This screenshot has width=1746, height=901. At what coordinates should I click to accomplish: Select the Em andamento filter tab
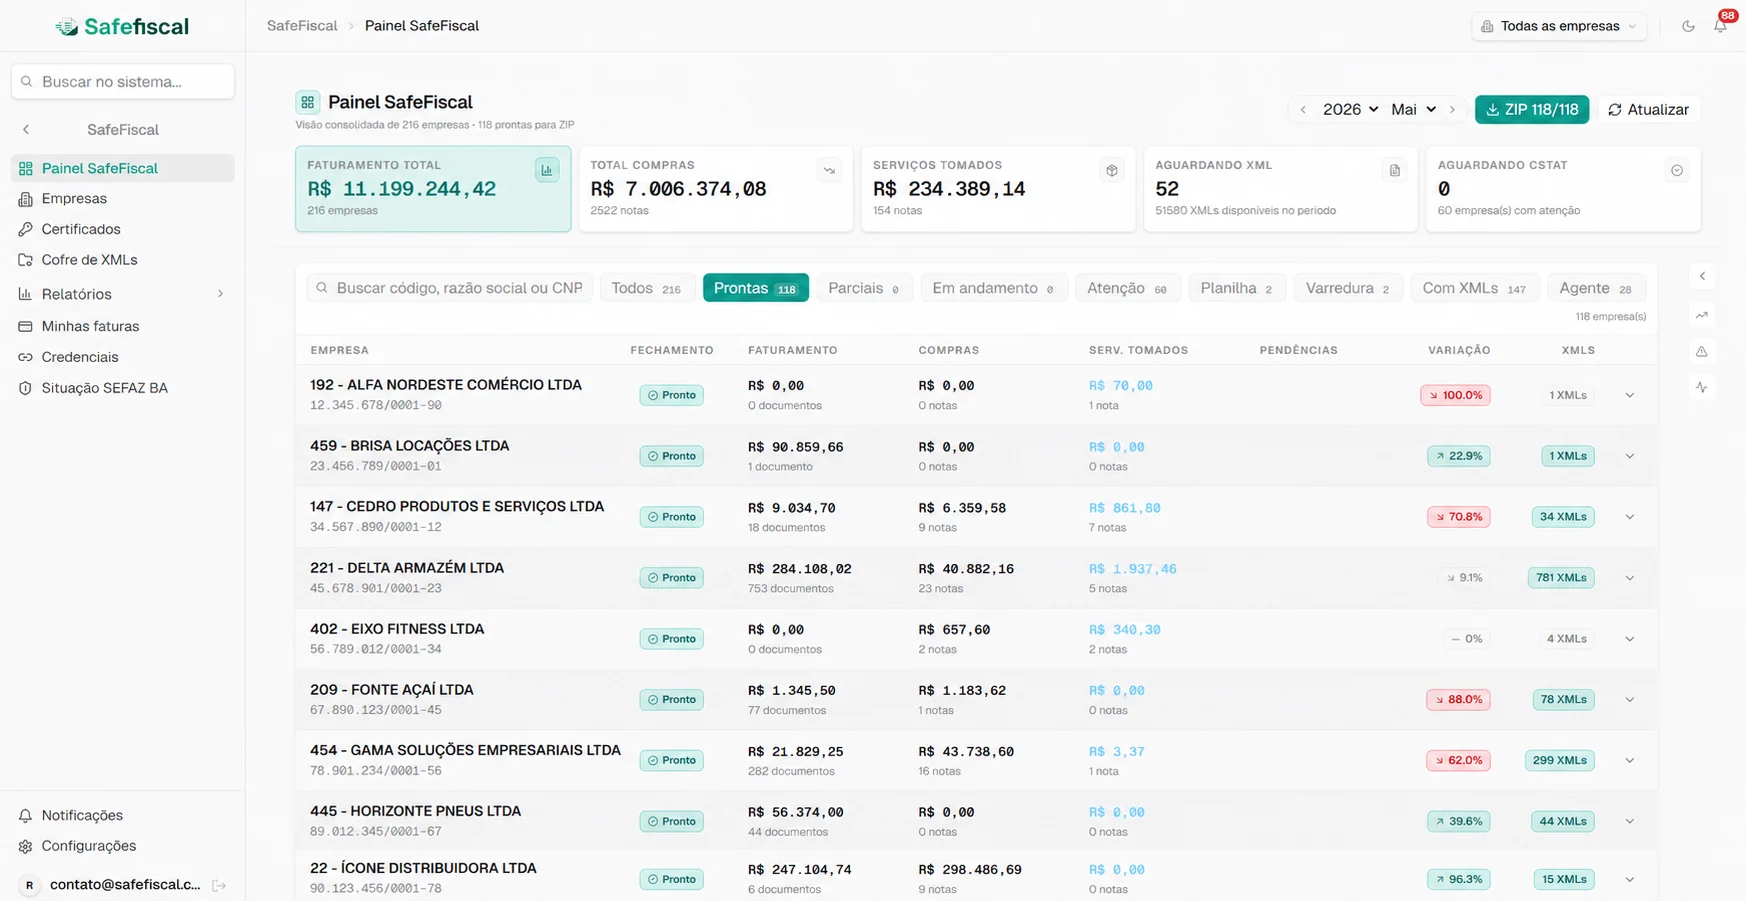click(x=994, y=288)
